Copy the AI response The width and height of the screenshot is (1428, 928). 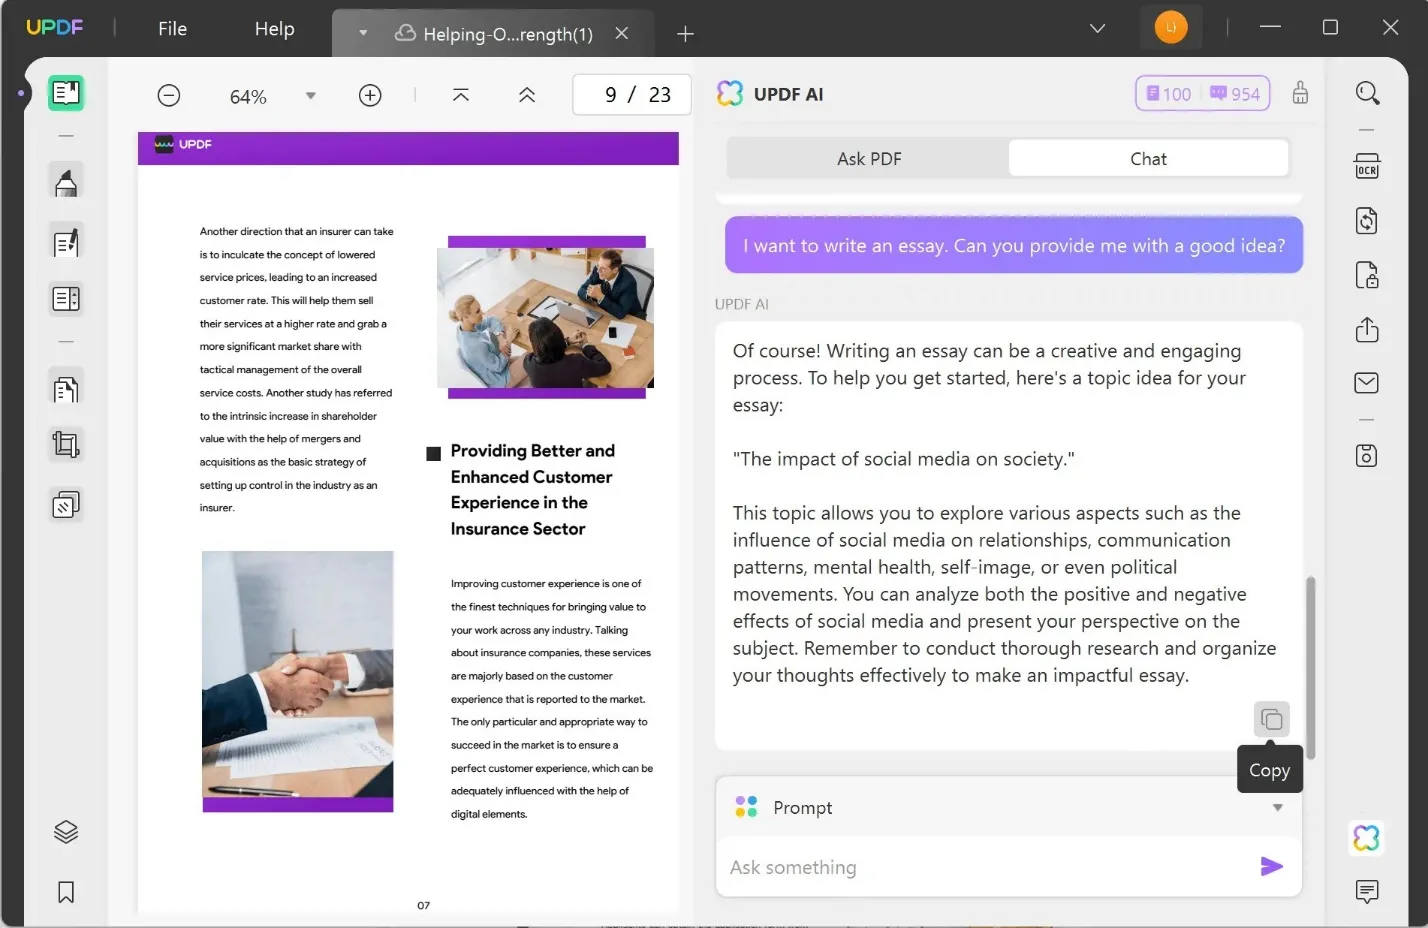click(1271, 719)
